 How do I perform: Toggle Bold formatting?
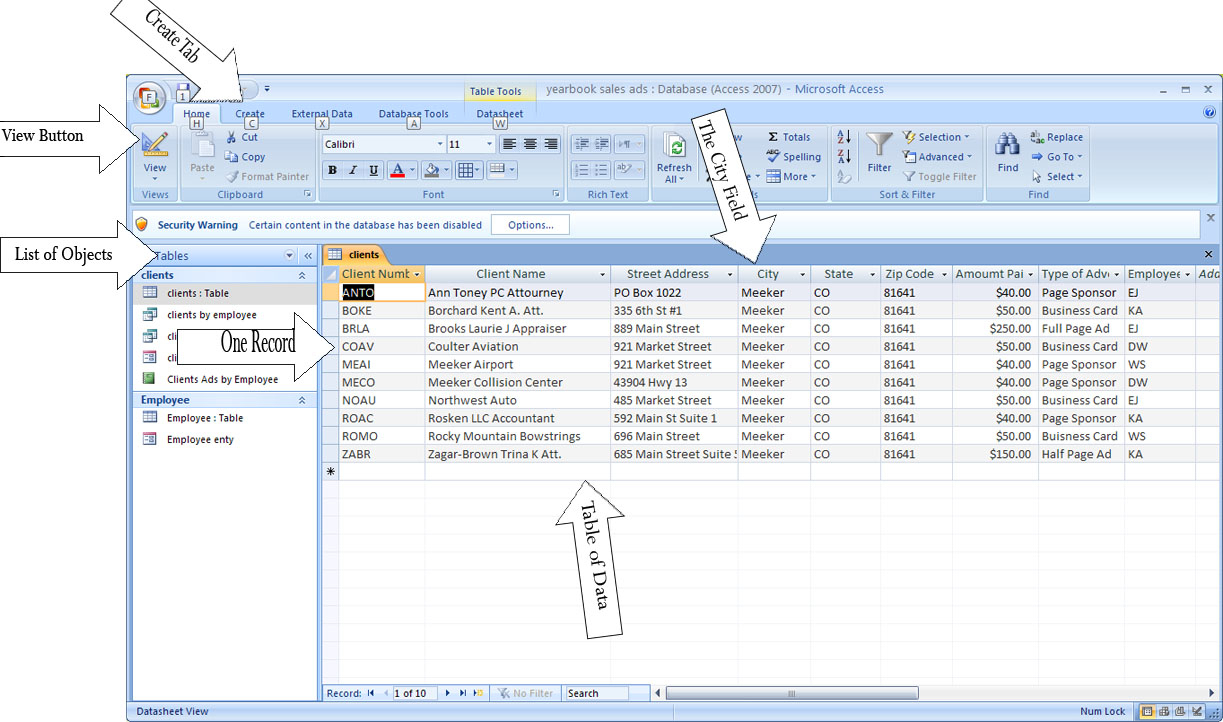coord(332,171)
